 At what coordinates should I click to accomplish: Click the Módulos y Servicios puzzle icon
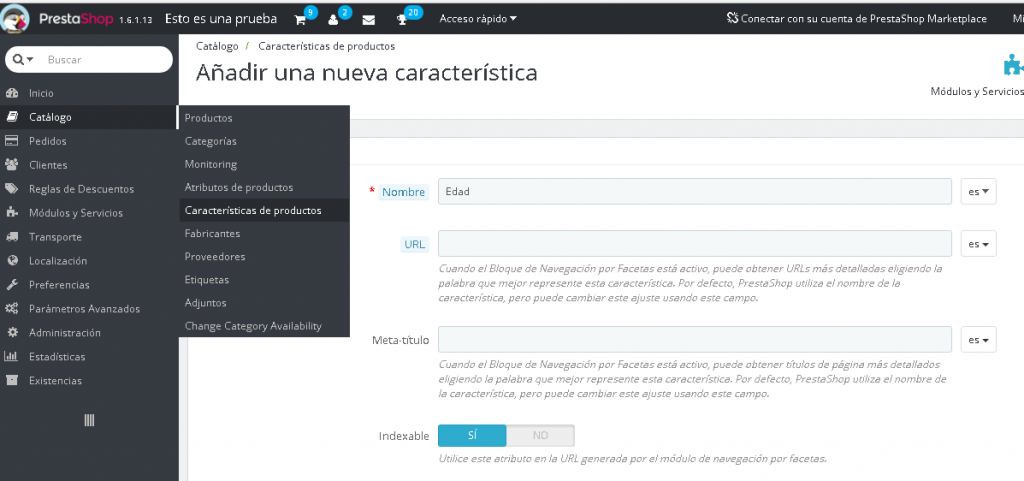(1012, 66)
